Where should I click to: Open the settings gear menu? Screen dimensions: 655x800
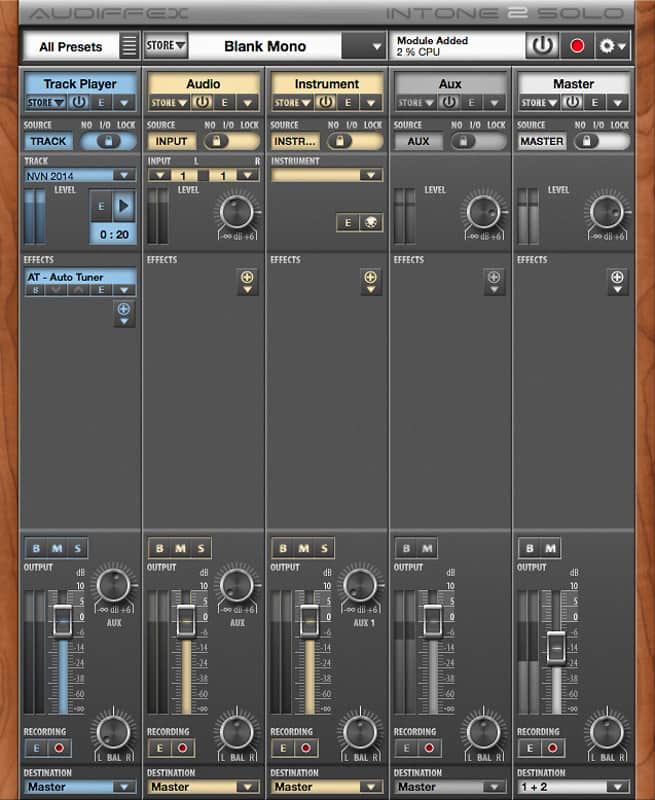click(x=612, y=46)
